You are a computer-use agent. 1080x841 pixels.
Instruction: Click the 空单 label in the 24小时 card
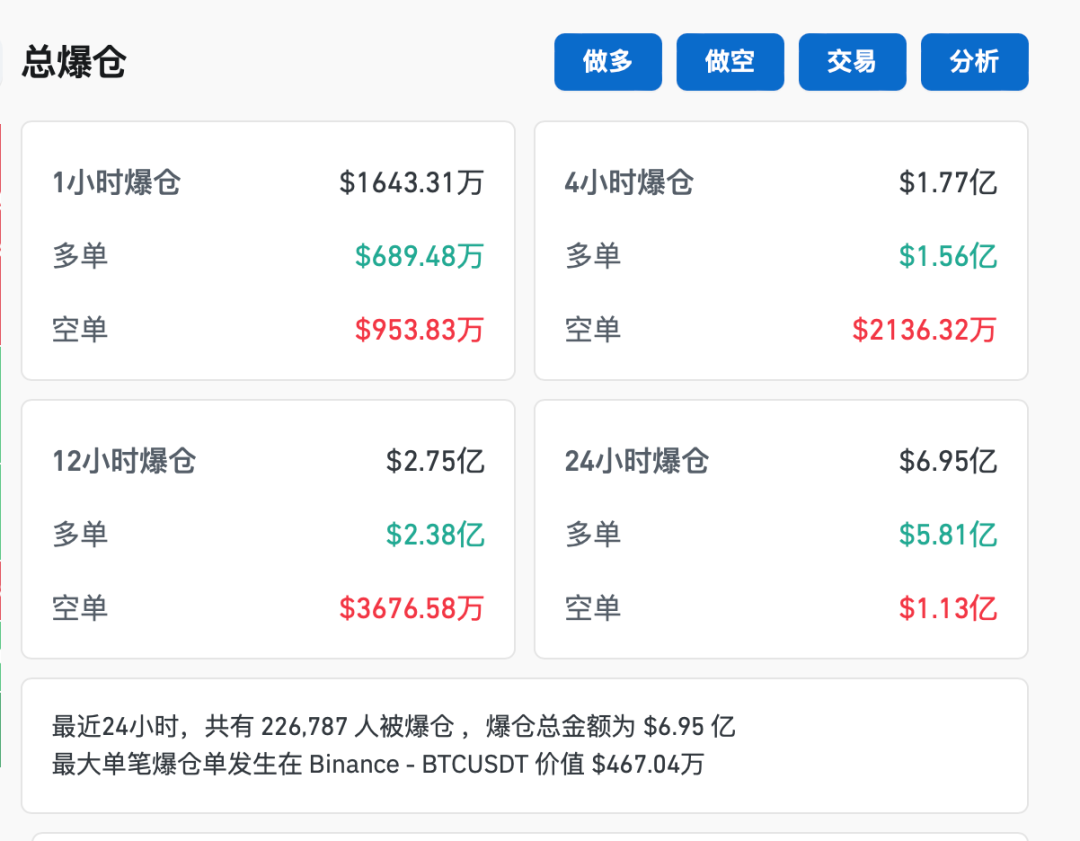[x=592, y=608]
